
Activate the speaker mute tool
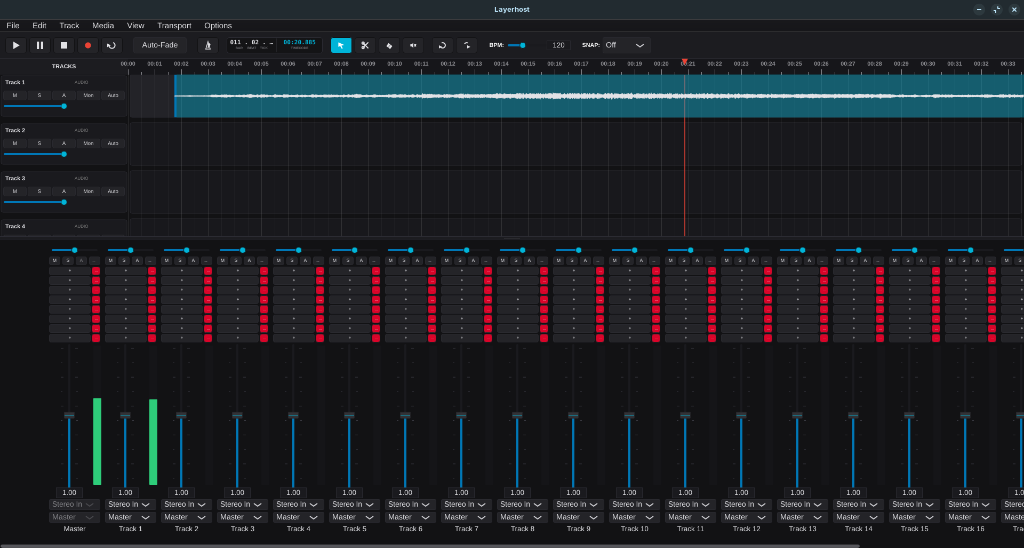(x=413, y=45)
